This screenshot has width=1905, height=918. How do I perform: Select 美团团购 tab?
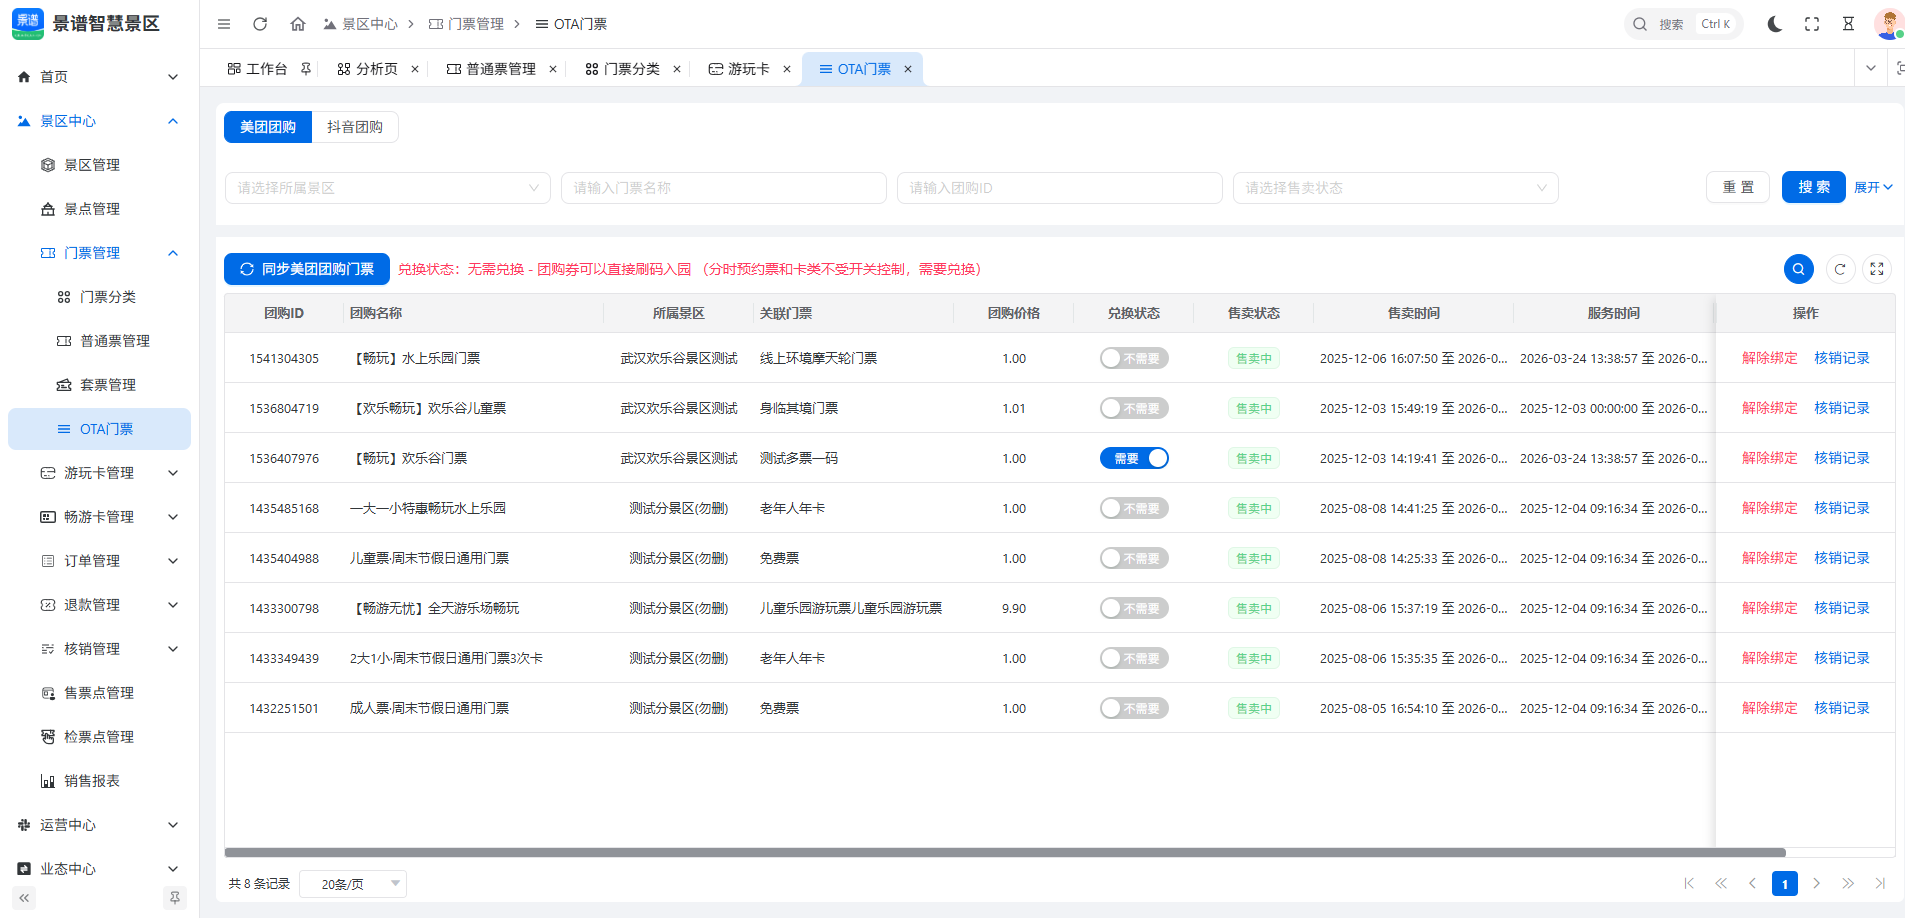coord(268,127)
